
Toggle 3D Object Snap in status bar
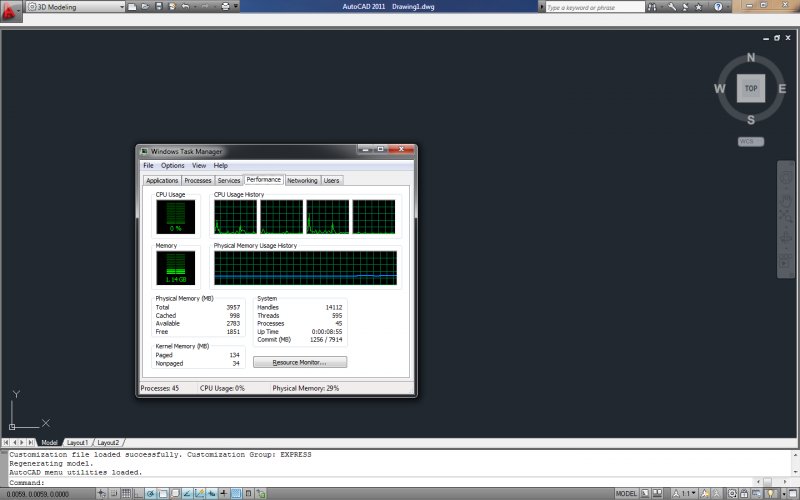point(175,493)
